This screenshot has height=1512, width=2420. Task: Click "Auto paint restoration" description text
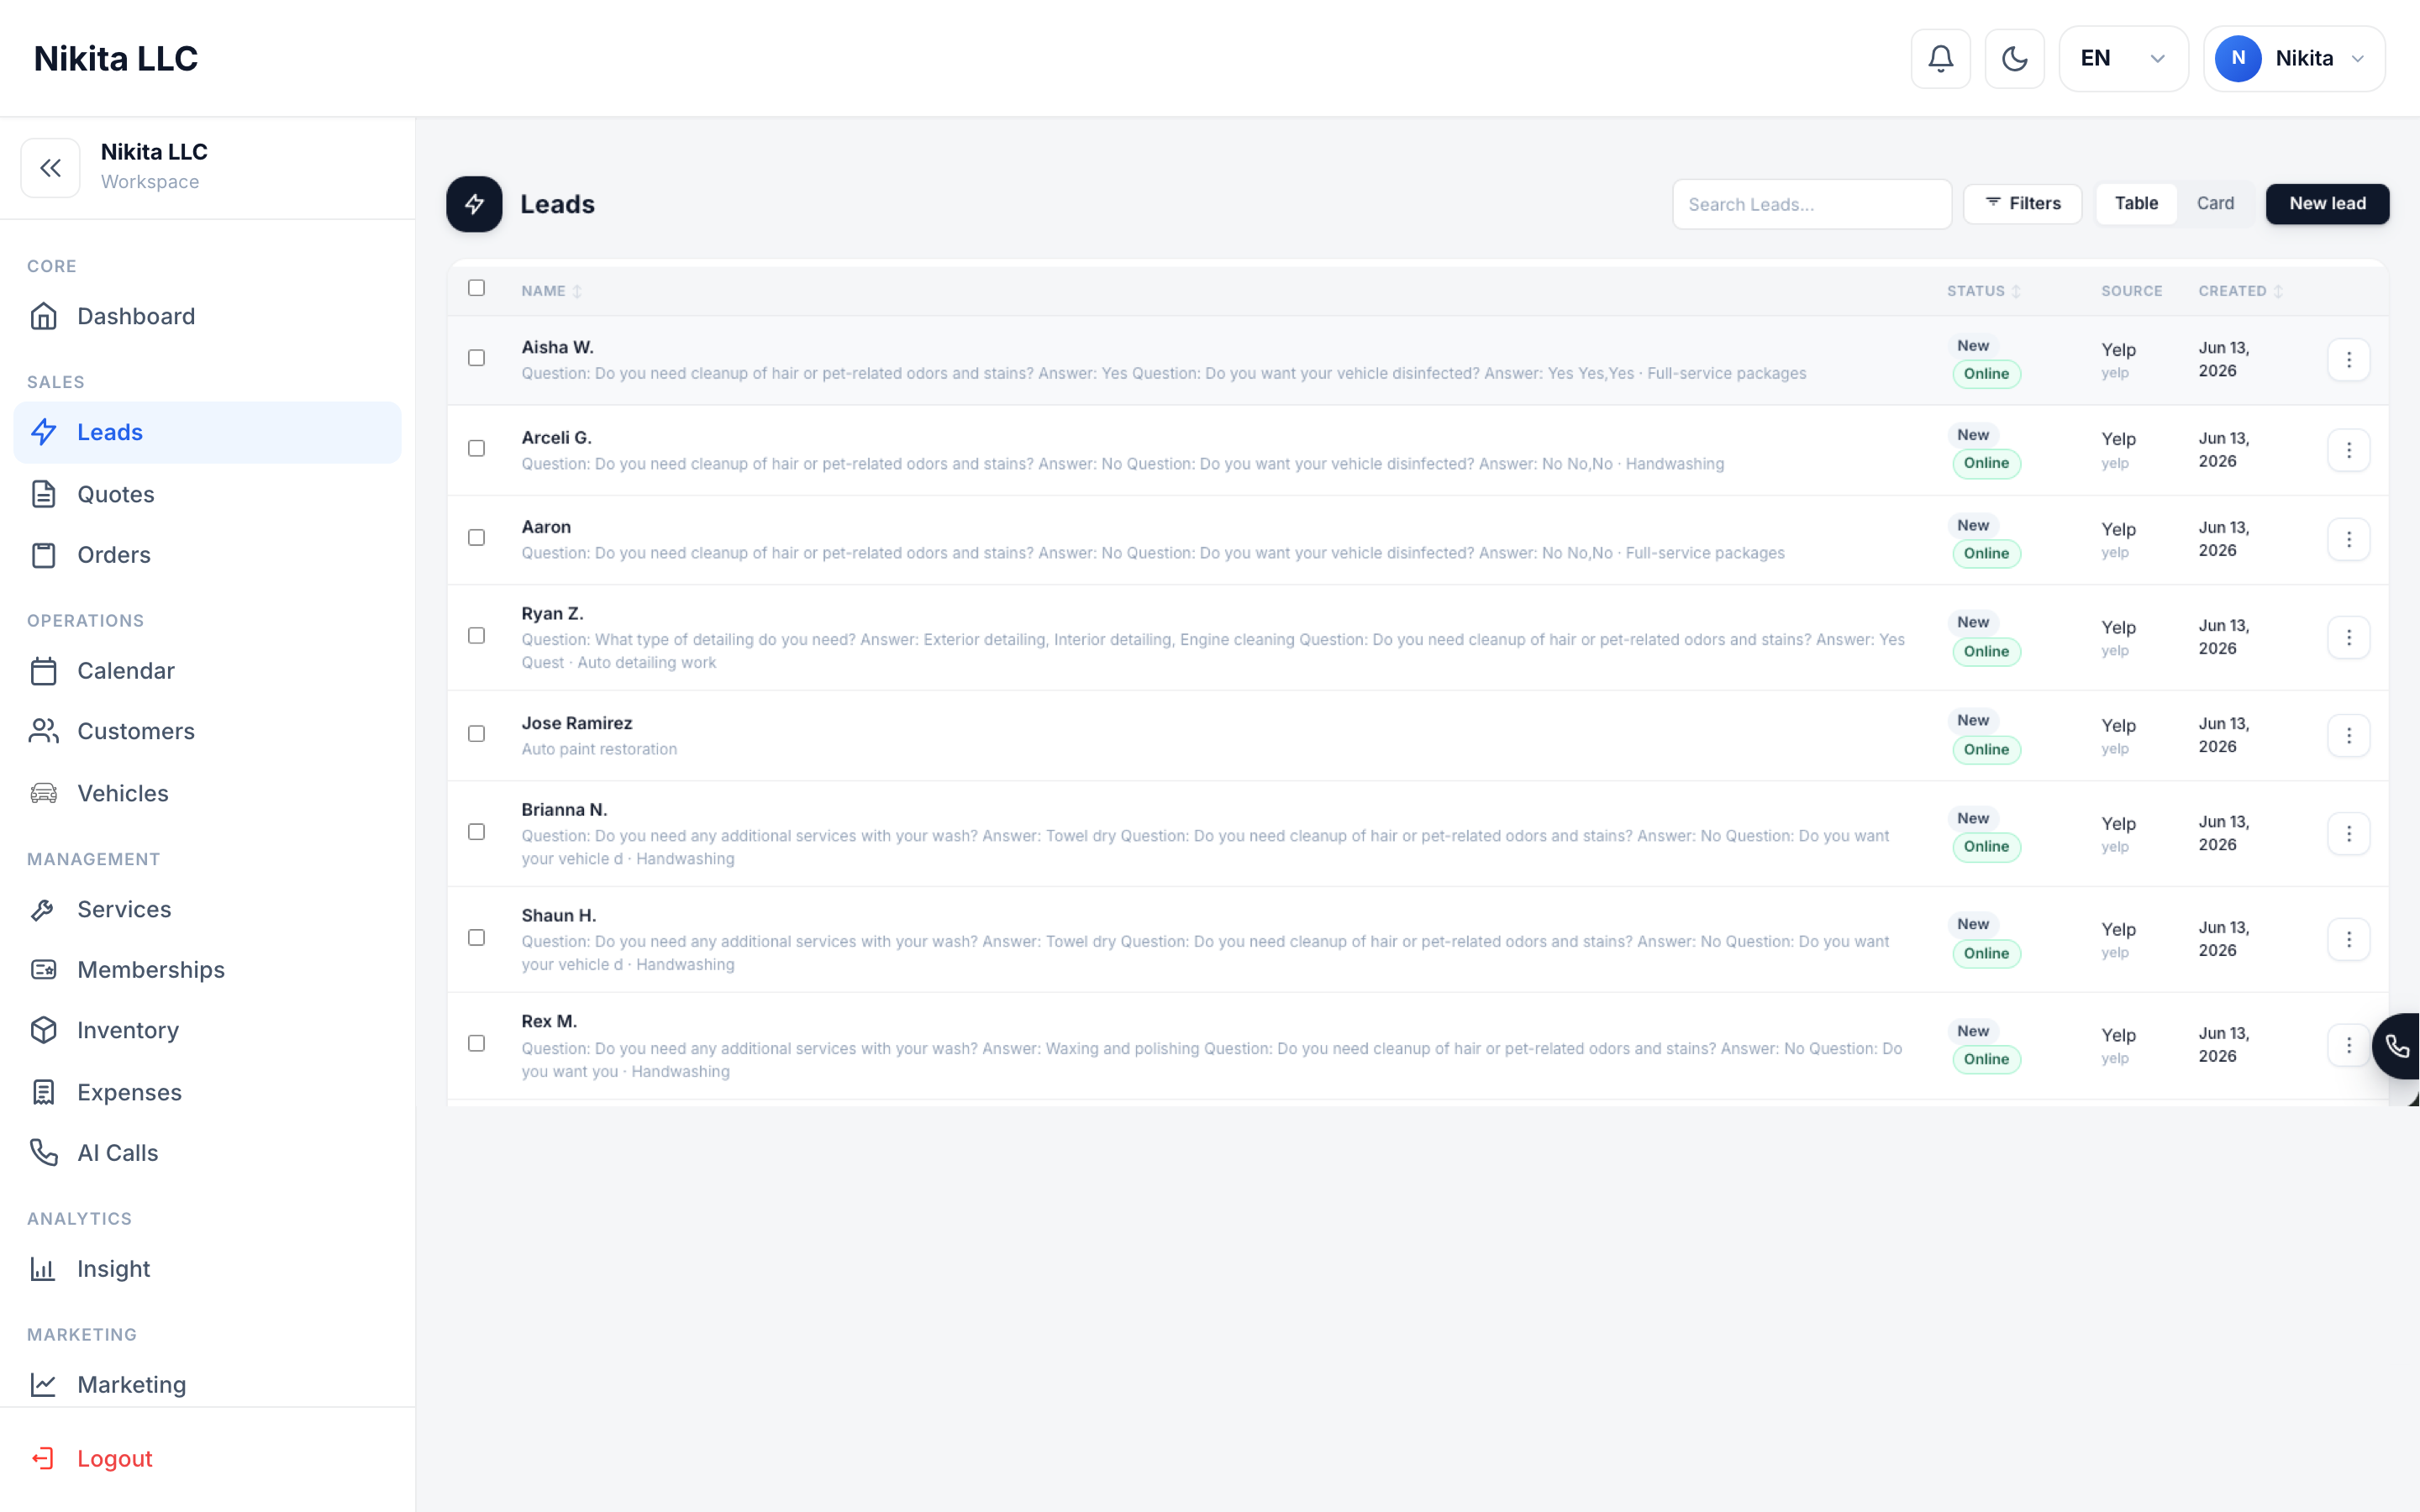[x=599, y=749]
